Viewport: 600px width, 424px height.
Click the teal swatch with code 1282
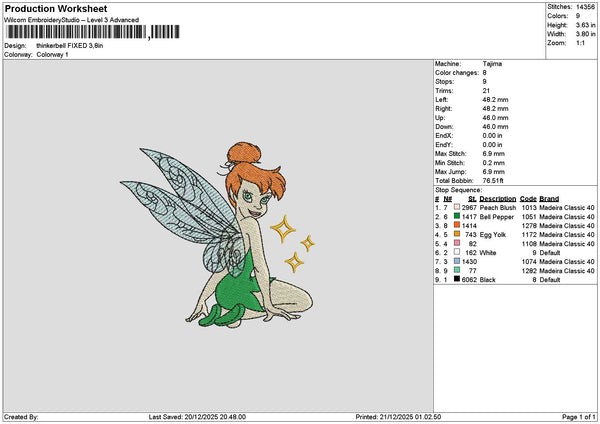coord(457,270)
